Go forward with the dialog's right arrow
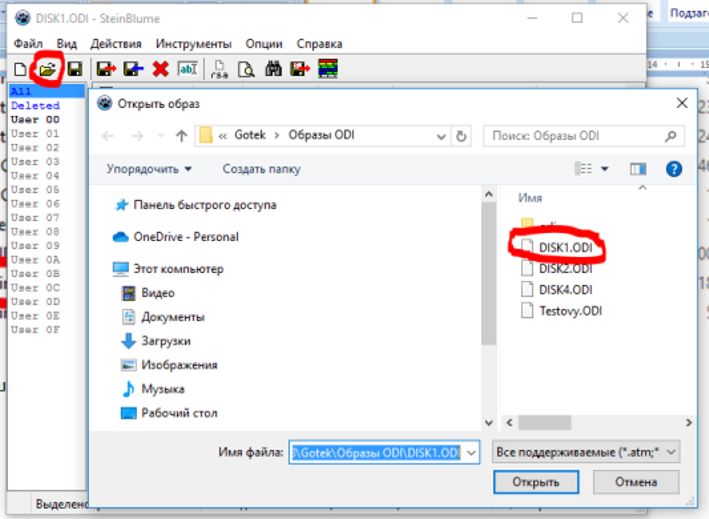 pyautogui.click(x=137, y=136)
